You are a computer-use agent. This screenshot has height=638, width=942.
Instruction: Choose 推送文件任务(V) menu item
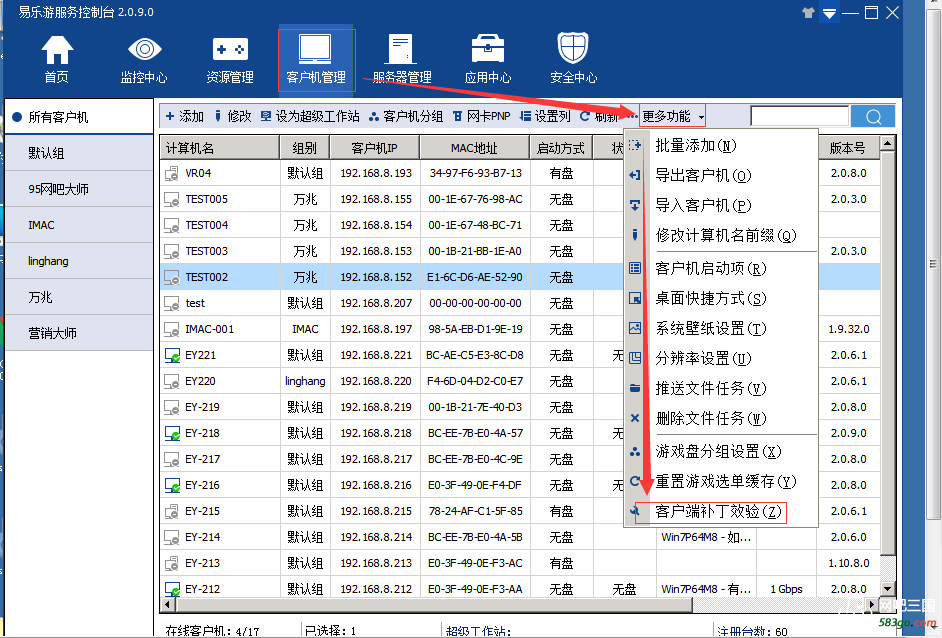coord(721,389)
